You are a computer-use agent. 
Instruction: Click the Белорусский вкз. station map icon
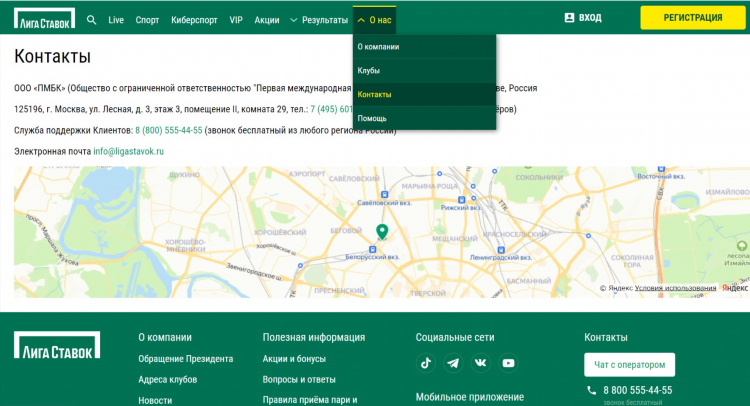372,249
